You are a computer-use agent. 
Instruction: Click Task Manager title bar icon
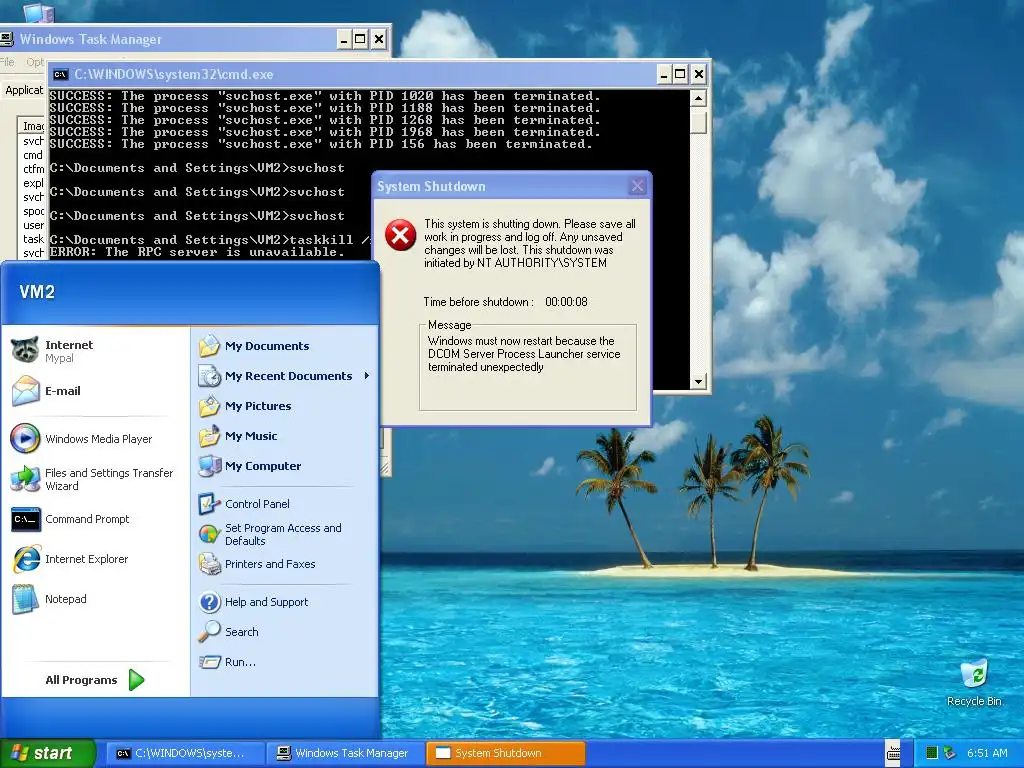pos(7,39)
